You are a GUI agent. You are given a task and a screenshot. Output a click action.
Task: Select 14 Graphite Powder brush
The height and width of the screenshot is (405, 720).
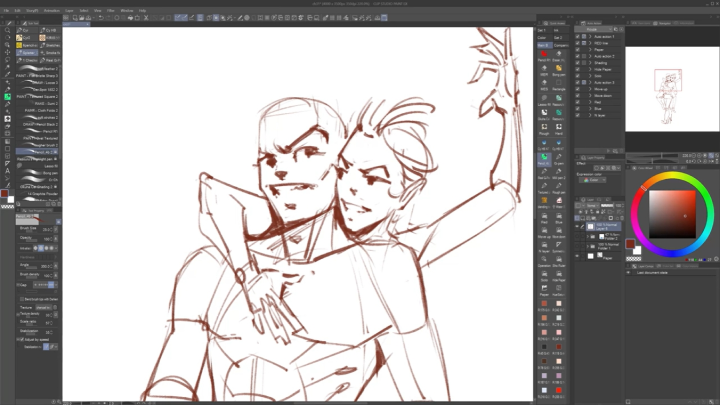tap(38, 194)
